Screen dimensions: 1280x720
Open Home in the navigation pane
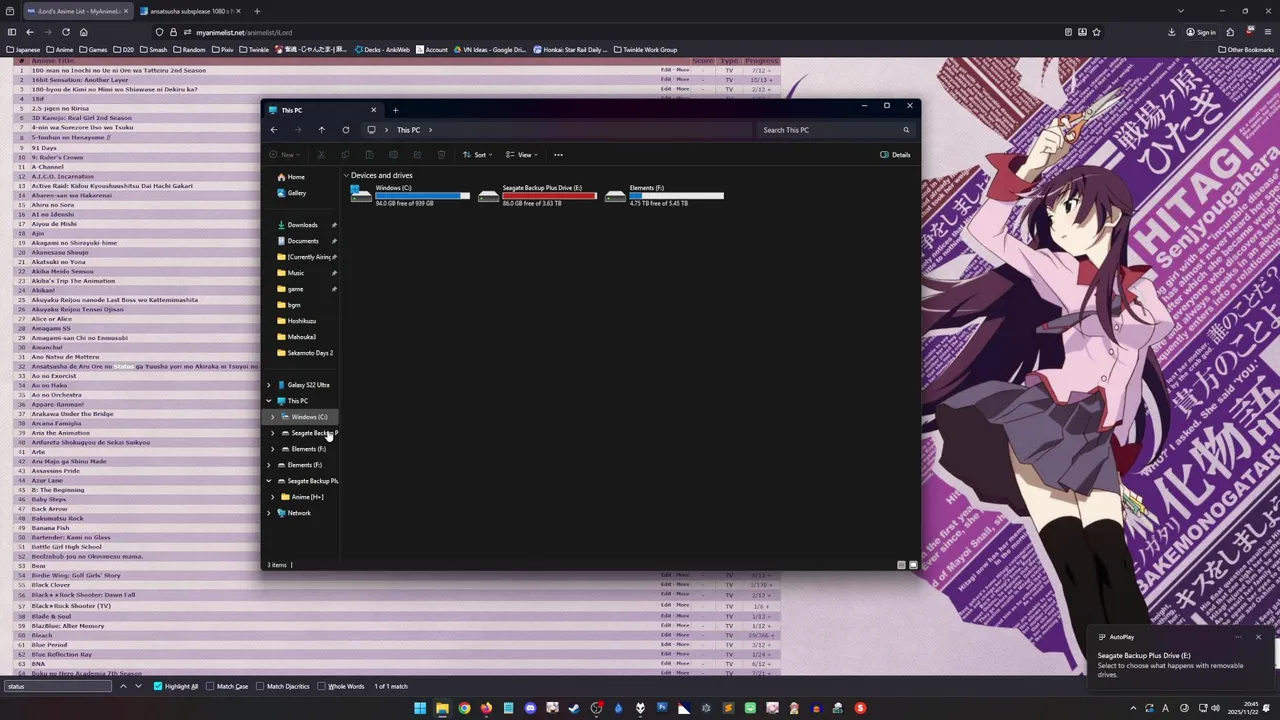pyautogui.click(x=291, y=177)
